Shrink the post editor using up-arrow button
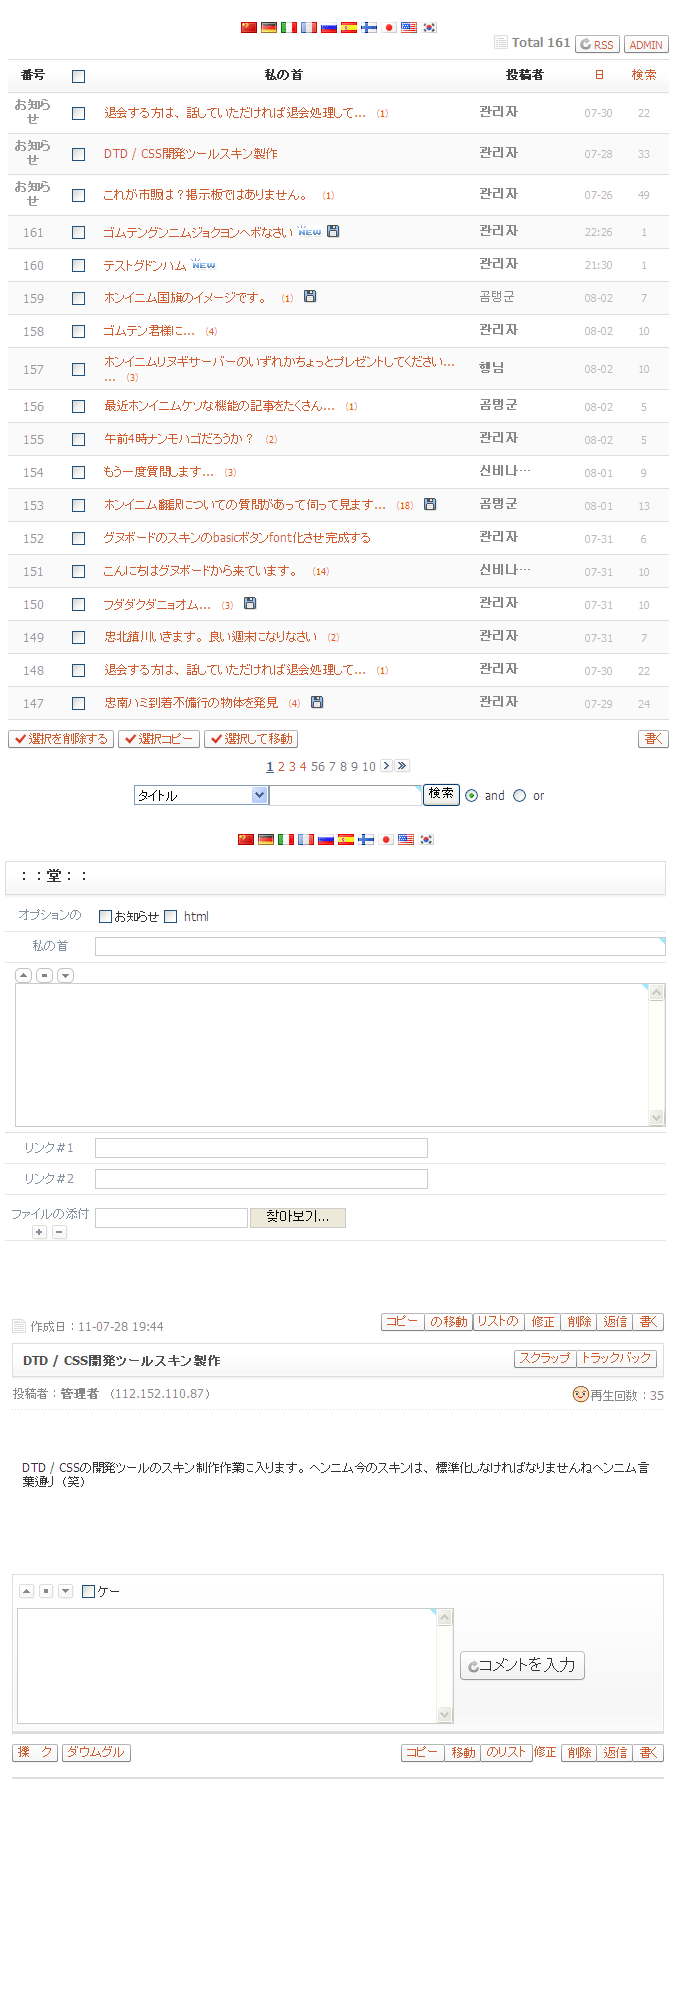 [x=24, y=975]
